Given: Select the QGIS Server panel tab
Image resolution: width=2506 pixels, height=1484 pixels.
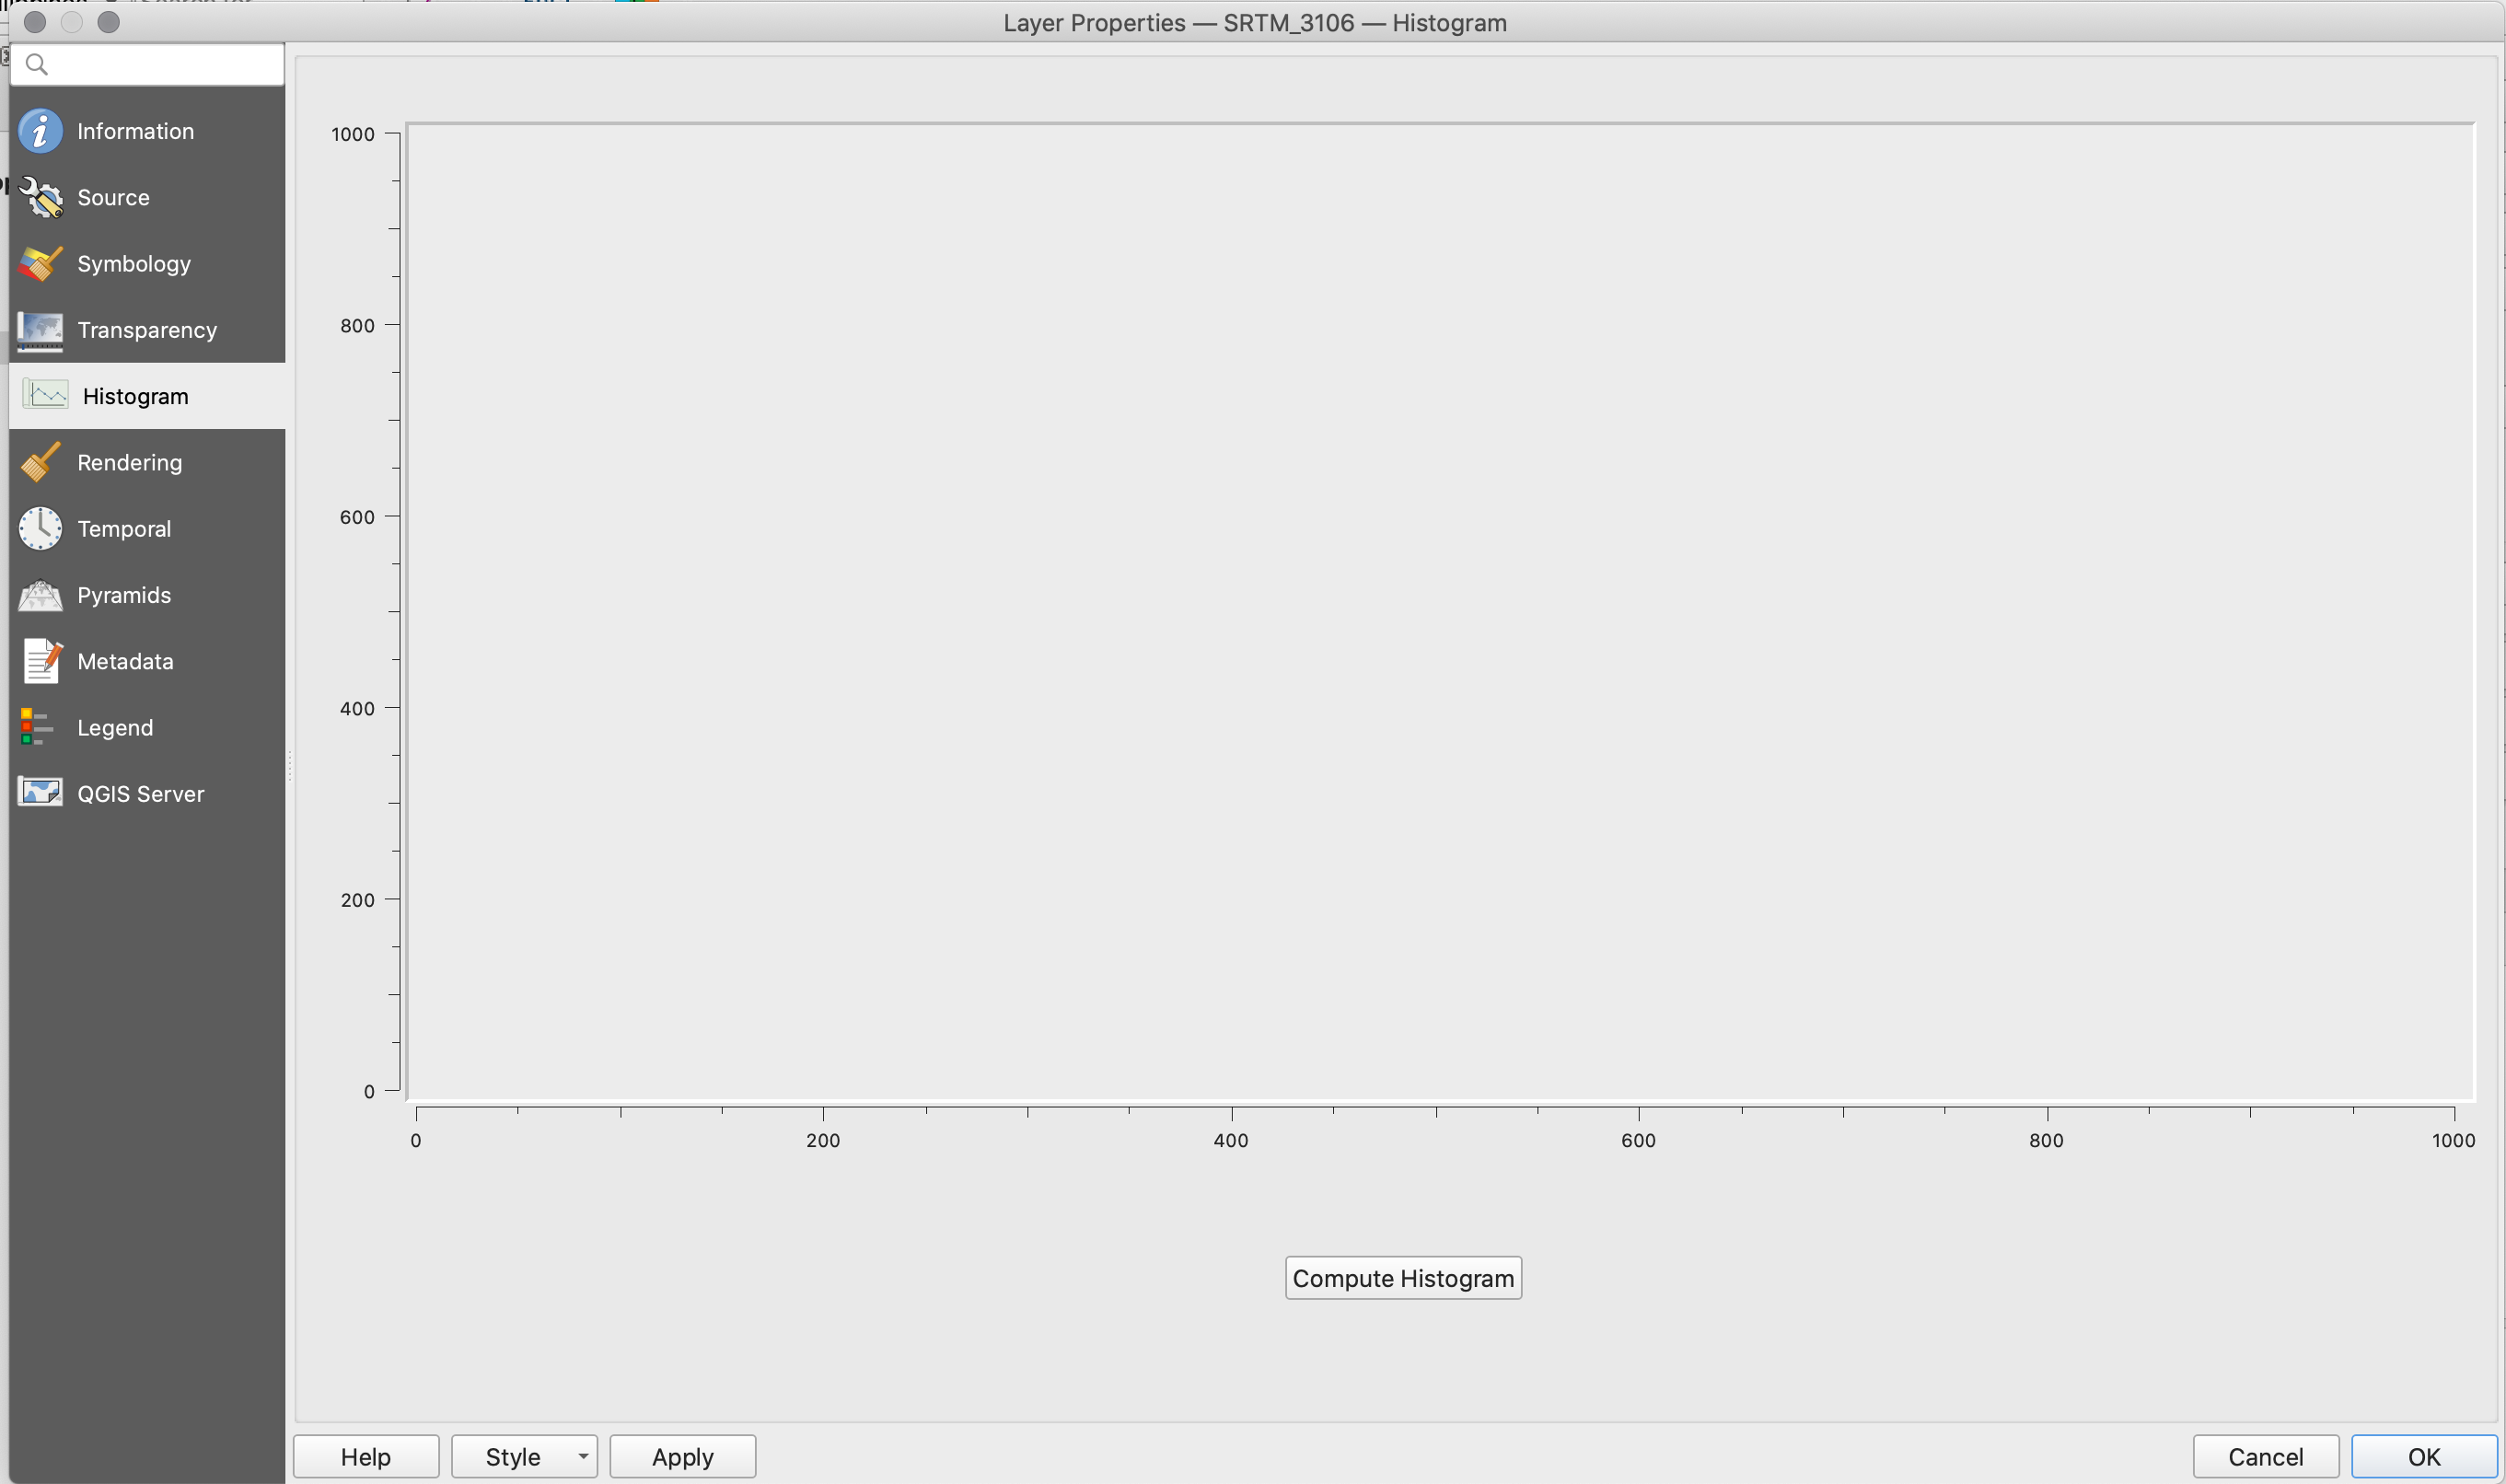Looking at the screenshot, I should [140, 792].
